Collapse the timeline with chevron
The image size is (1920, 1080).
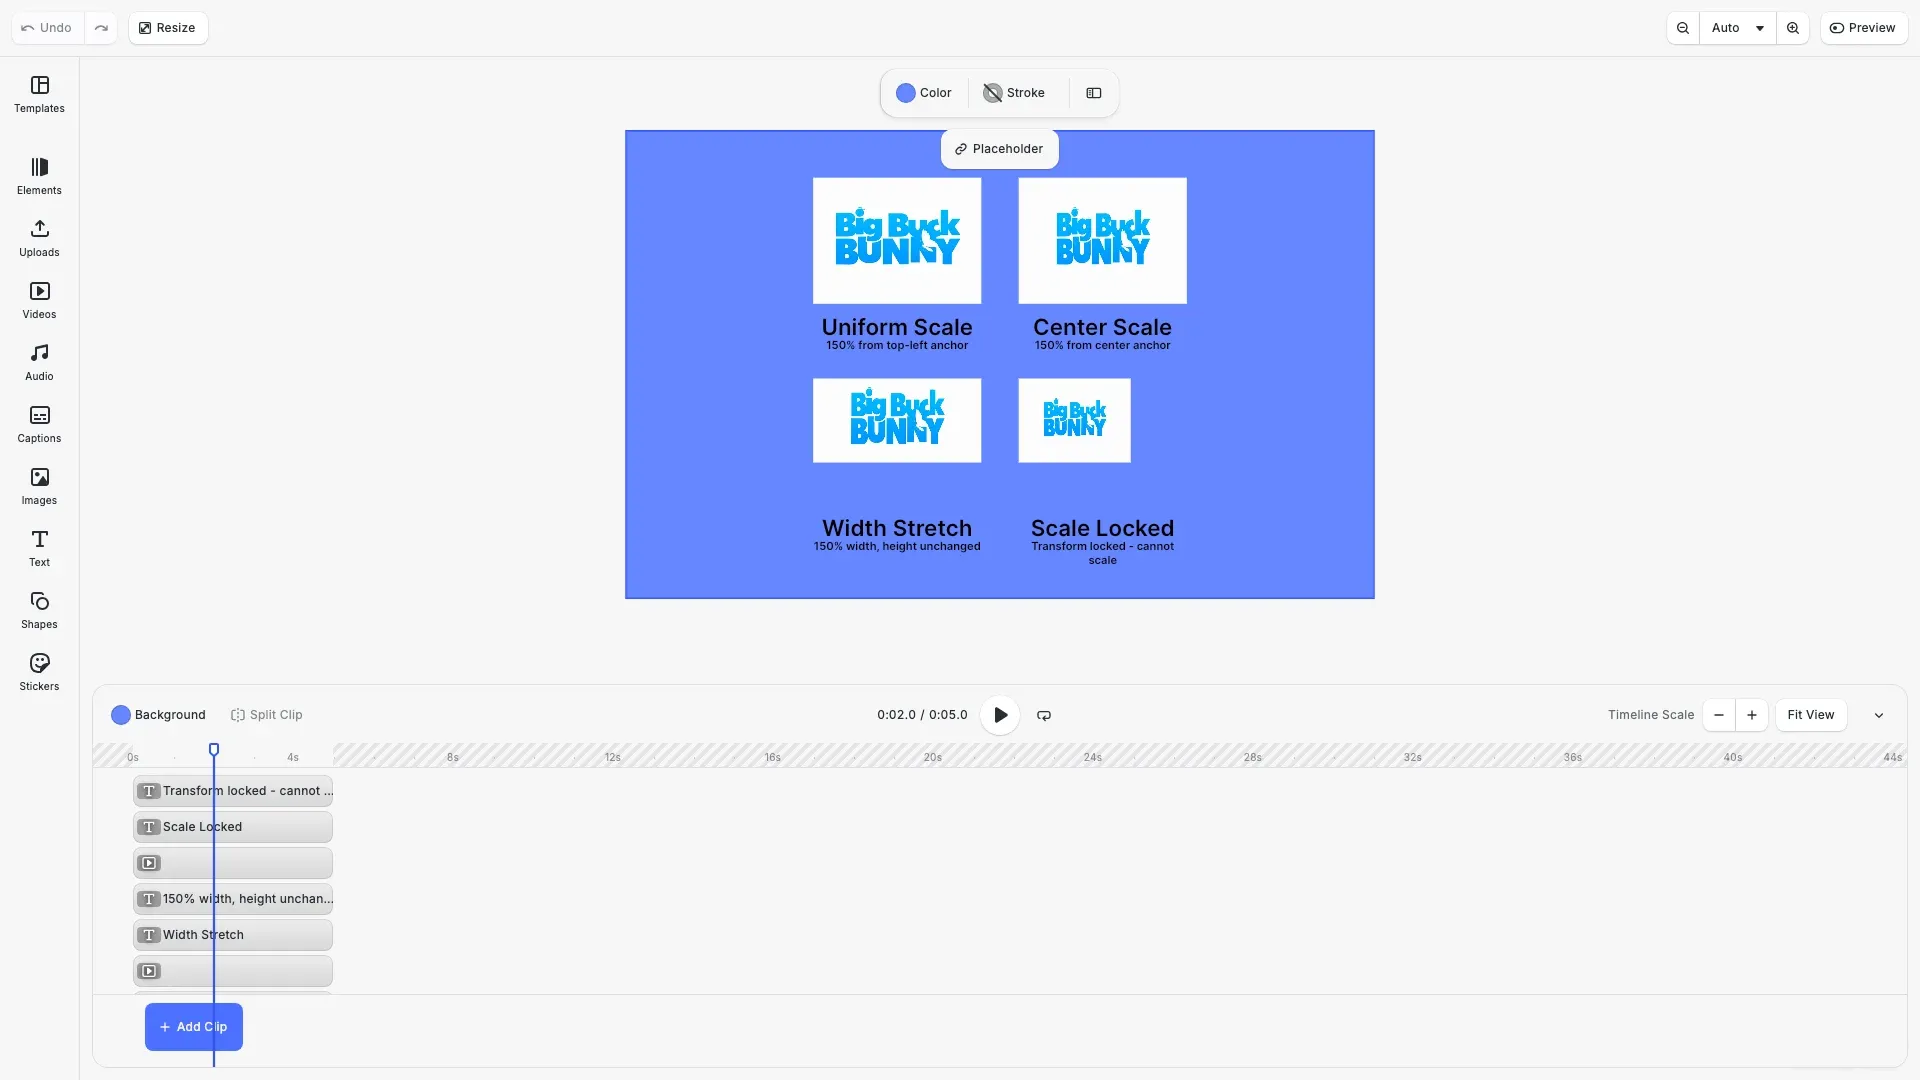point(1879,715)
